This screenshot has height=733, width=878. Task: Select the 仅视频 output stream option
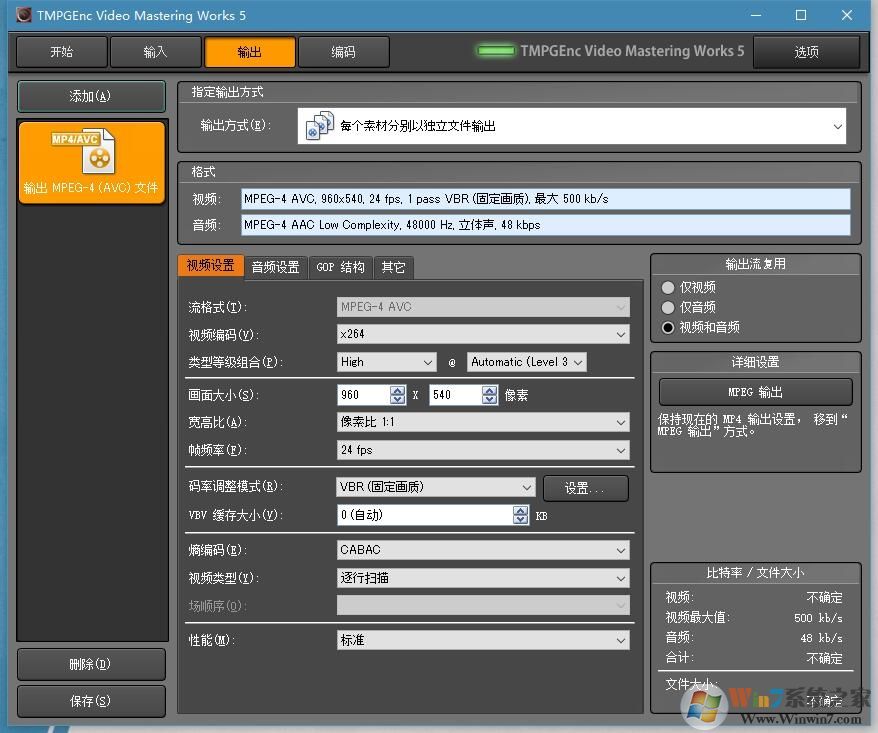pos(667,287)
